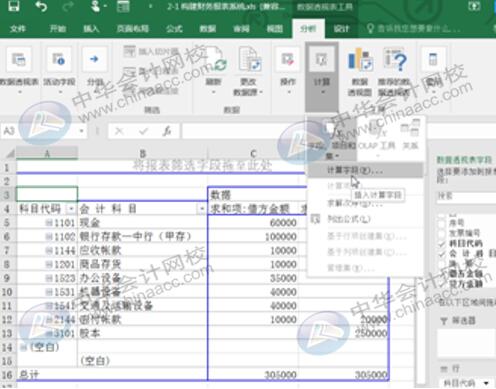This screenshot has height=389, width=496.
Task: Choose 计算字段 from the dropdown menu
Action: pos(365,170)
